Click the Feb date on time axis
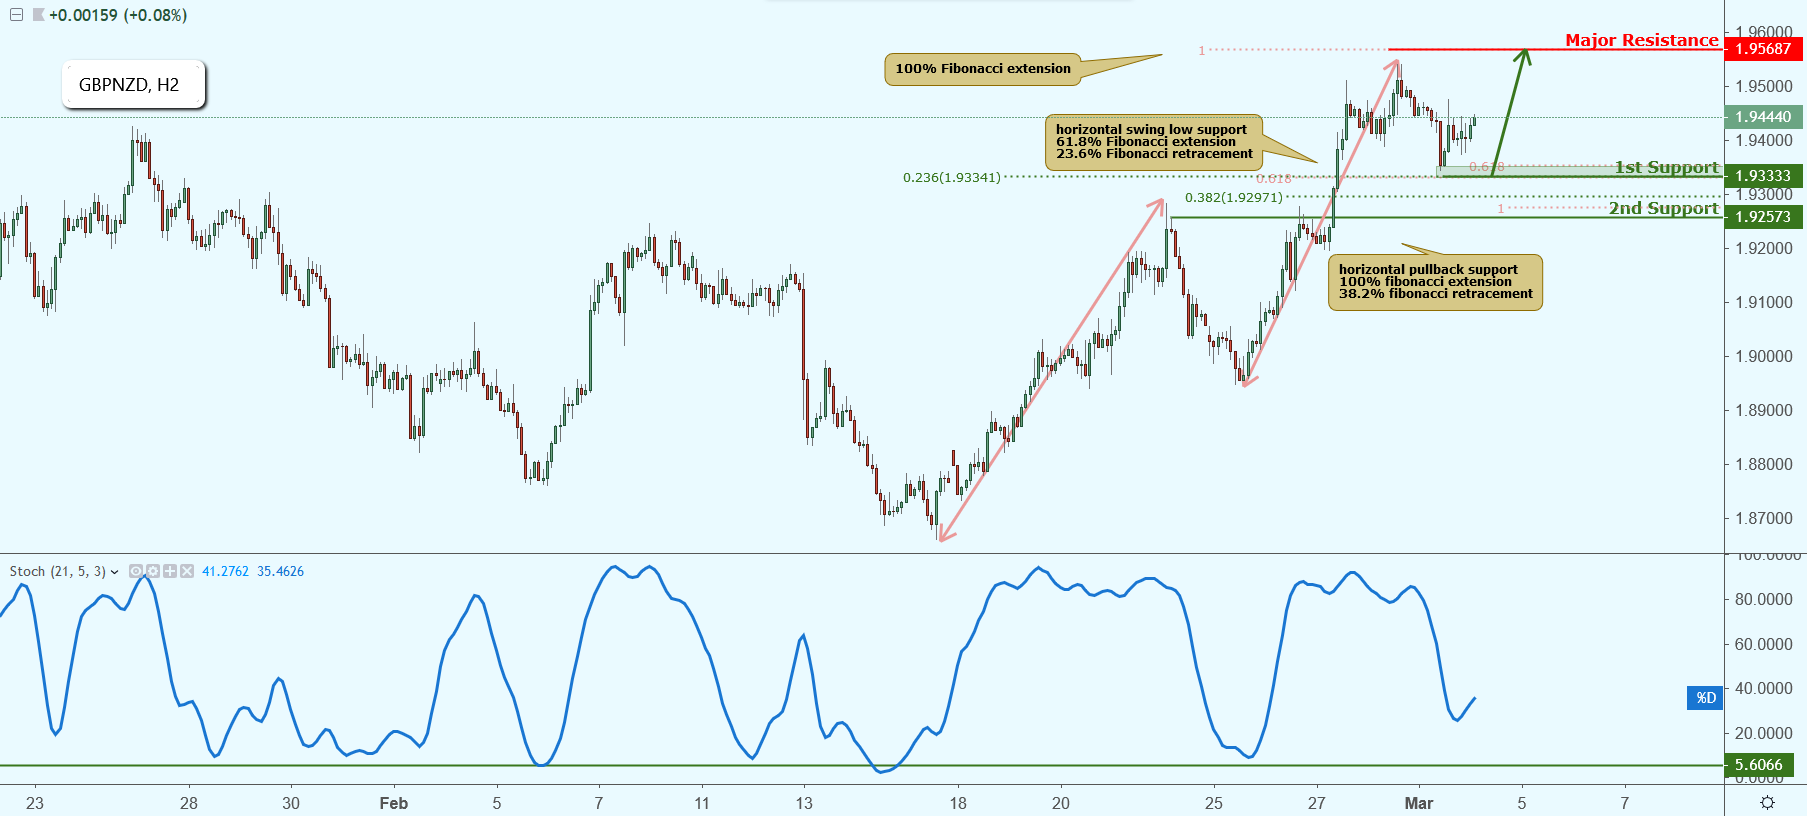This screenshot has height=816, width=1807. point(394,803)
